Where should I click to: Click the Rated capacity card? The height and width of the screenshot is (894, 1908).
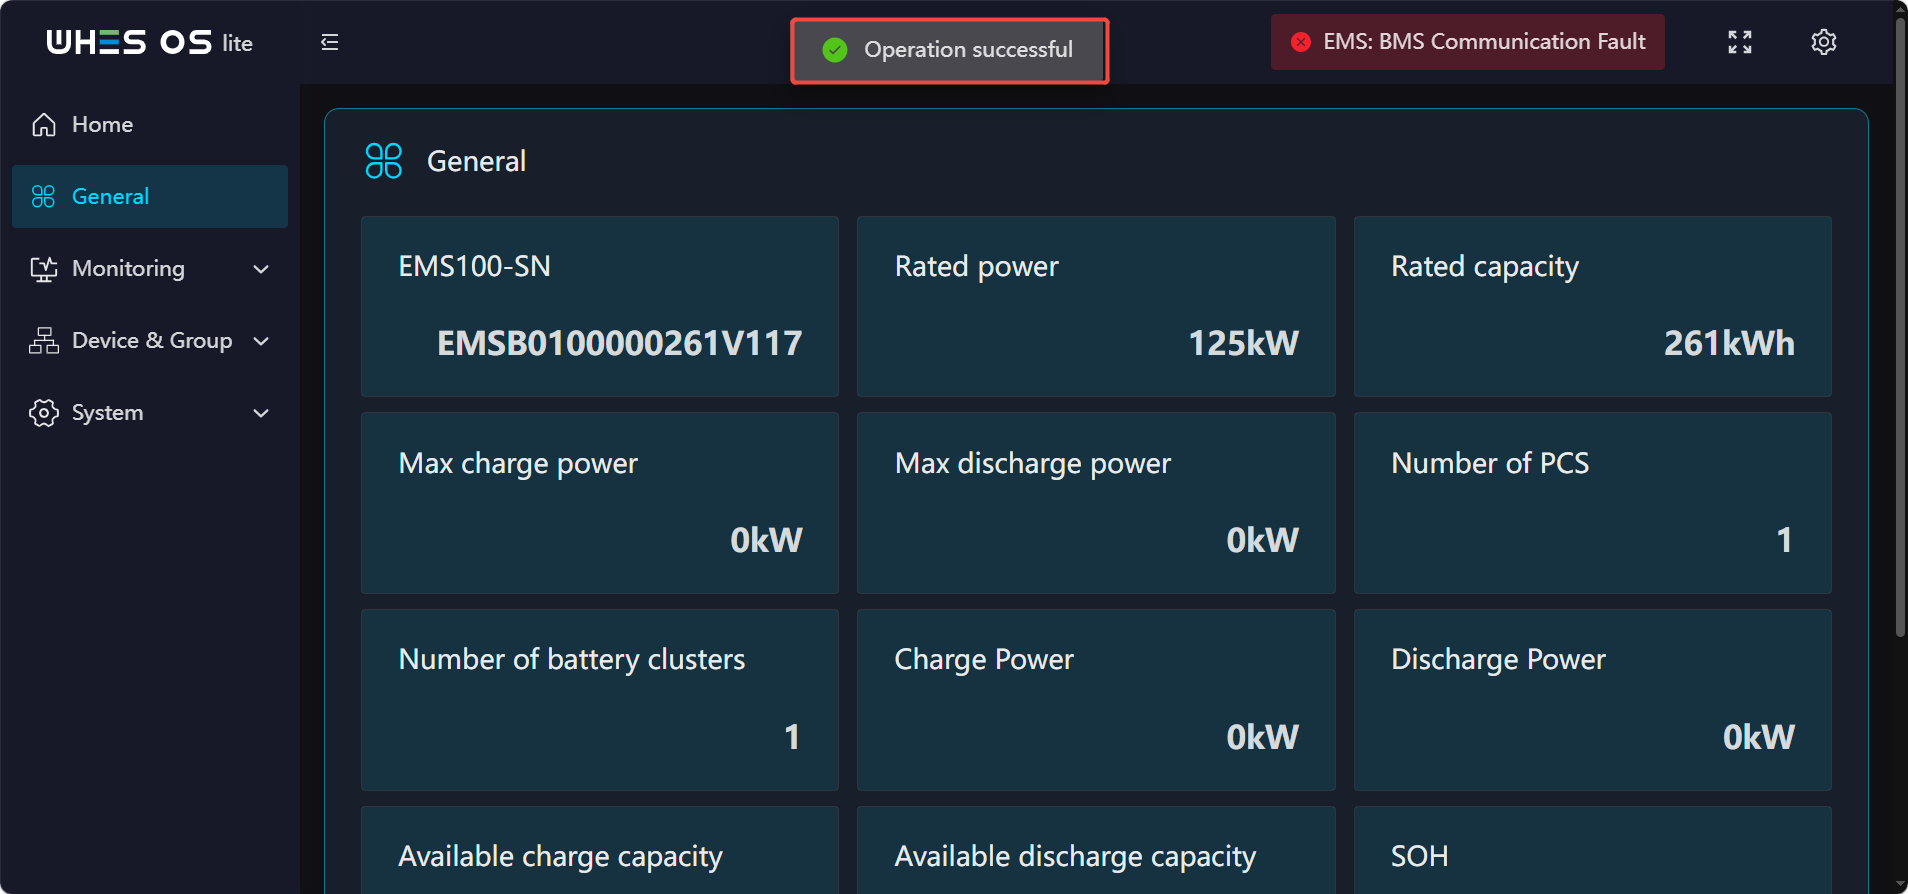[x=1592, y=306]
